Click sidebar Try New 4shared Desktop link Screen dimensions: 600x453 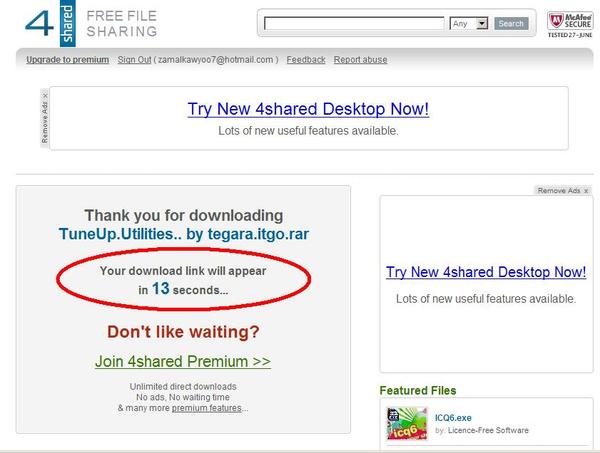pyautogui.click(x=485, y=272)
